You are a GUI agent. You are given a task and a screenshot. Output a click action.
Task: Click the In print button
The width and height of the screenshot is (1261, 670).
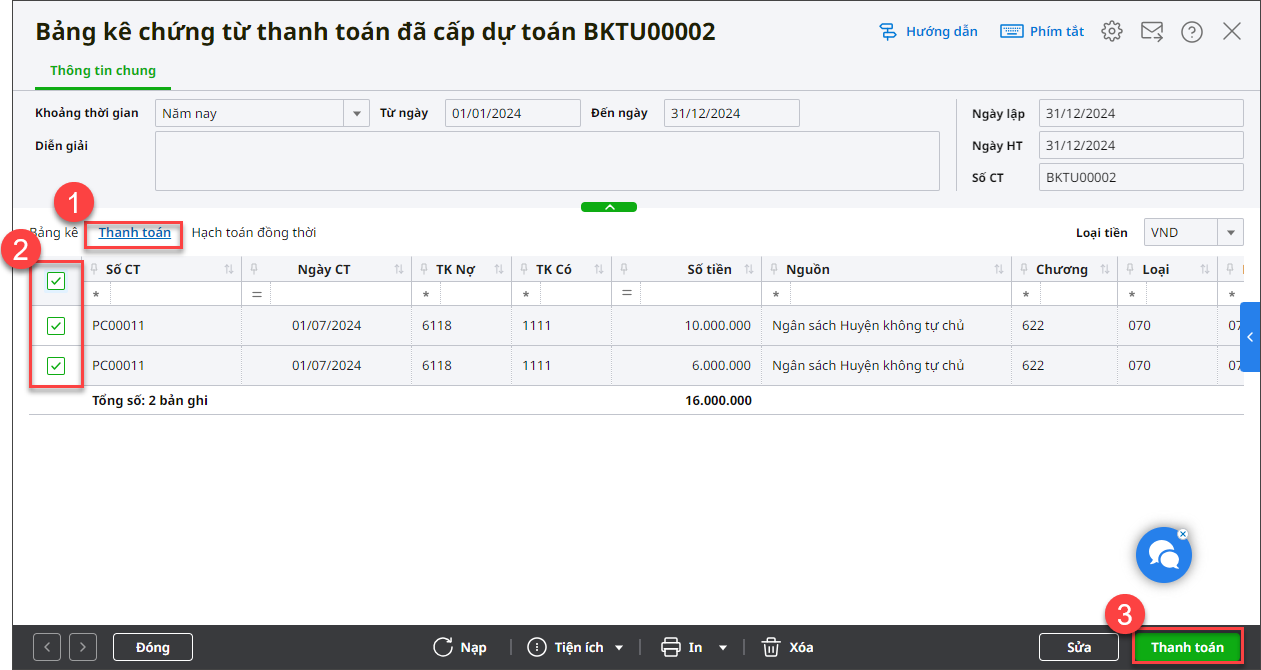pos(682,647)
